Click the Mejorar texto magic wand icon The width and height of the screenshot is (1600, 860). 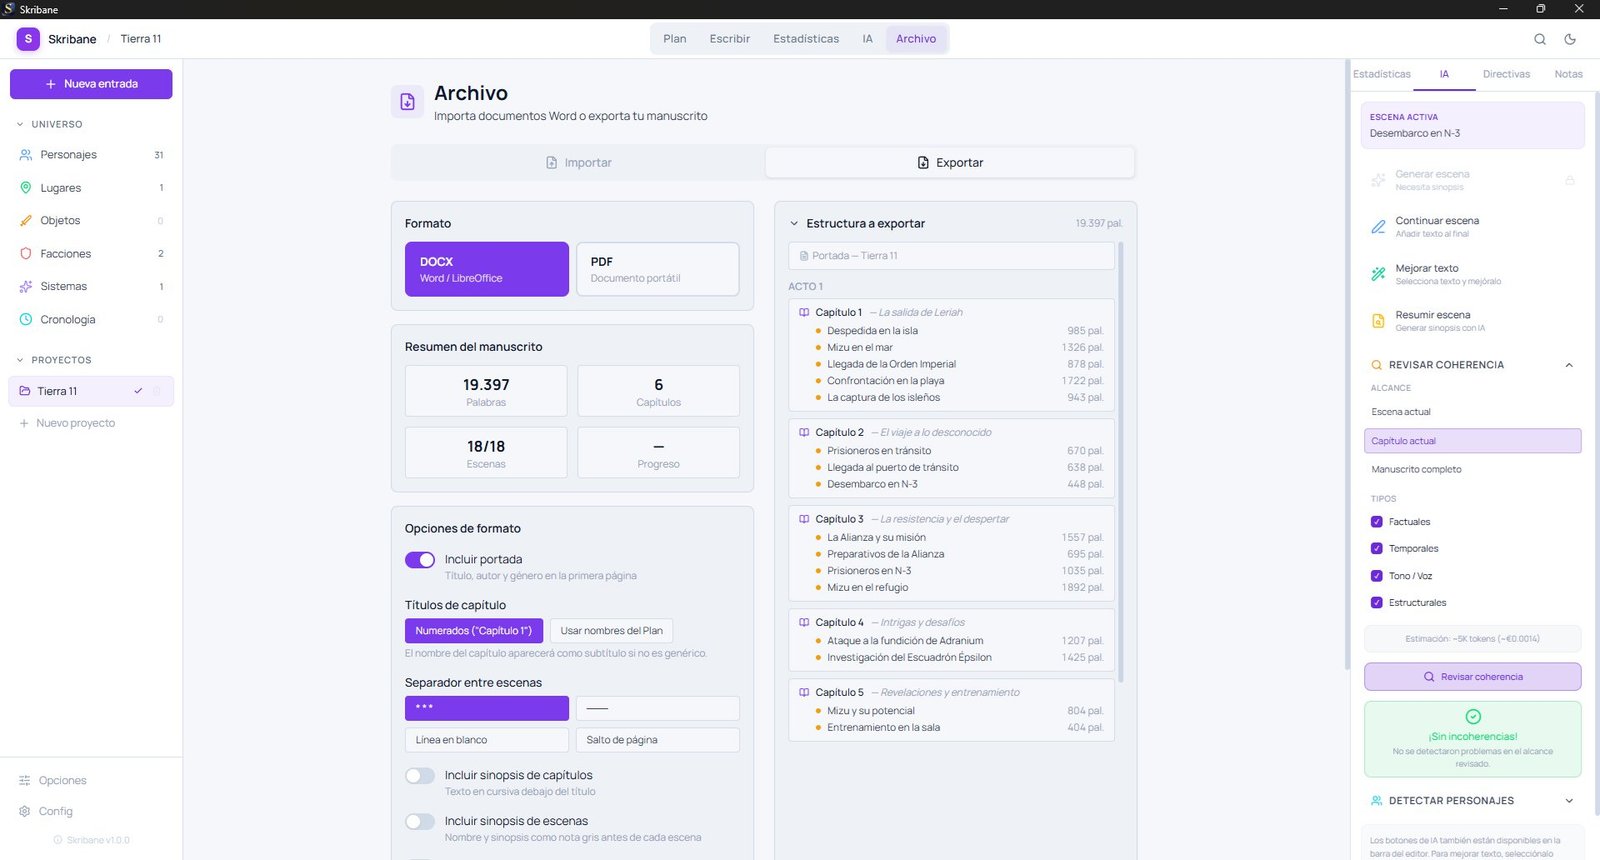[1378, 274]
